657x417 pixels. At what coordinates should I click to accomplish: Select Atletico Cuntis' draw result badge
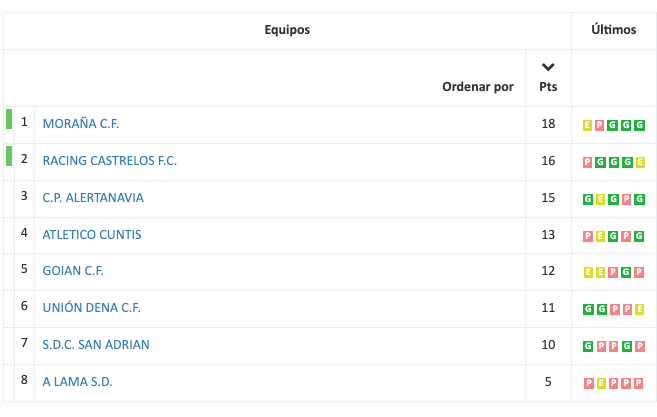(600, 236)
